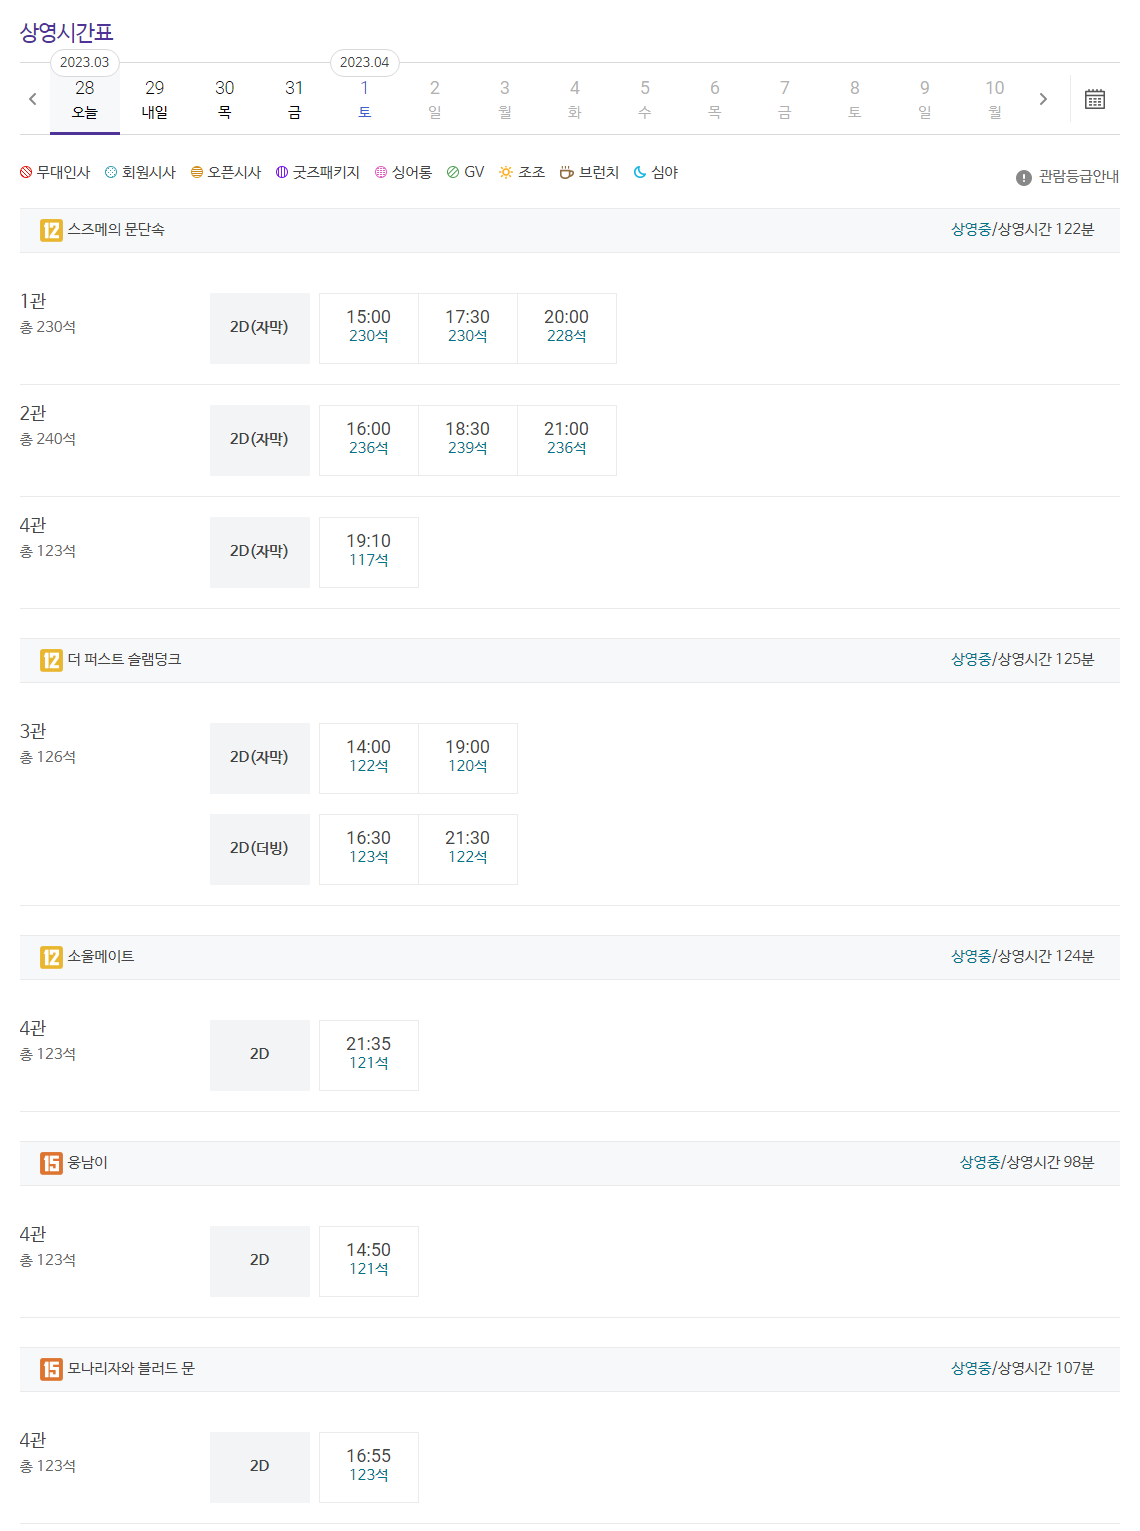Click the 12 rating badge for 소울메이트
1140x1531 pixels.
click(51, 957)
